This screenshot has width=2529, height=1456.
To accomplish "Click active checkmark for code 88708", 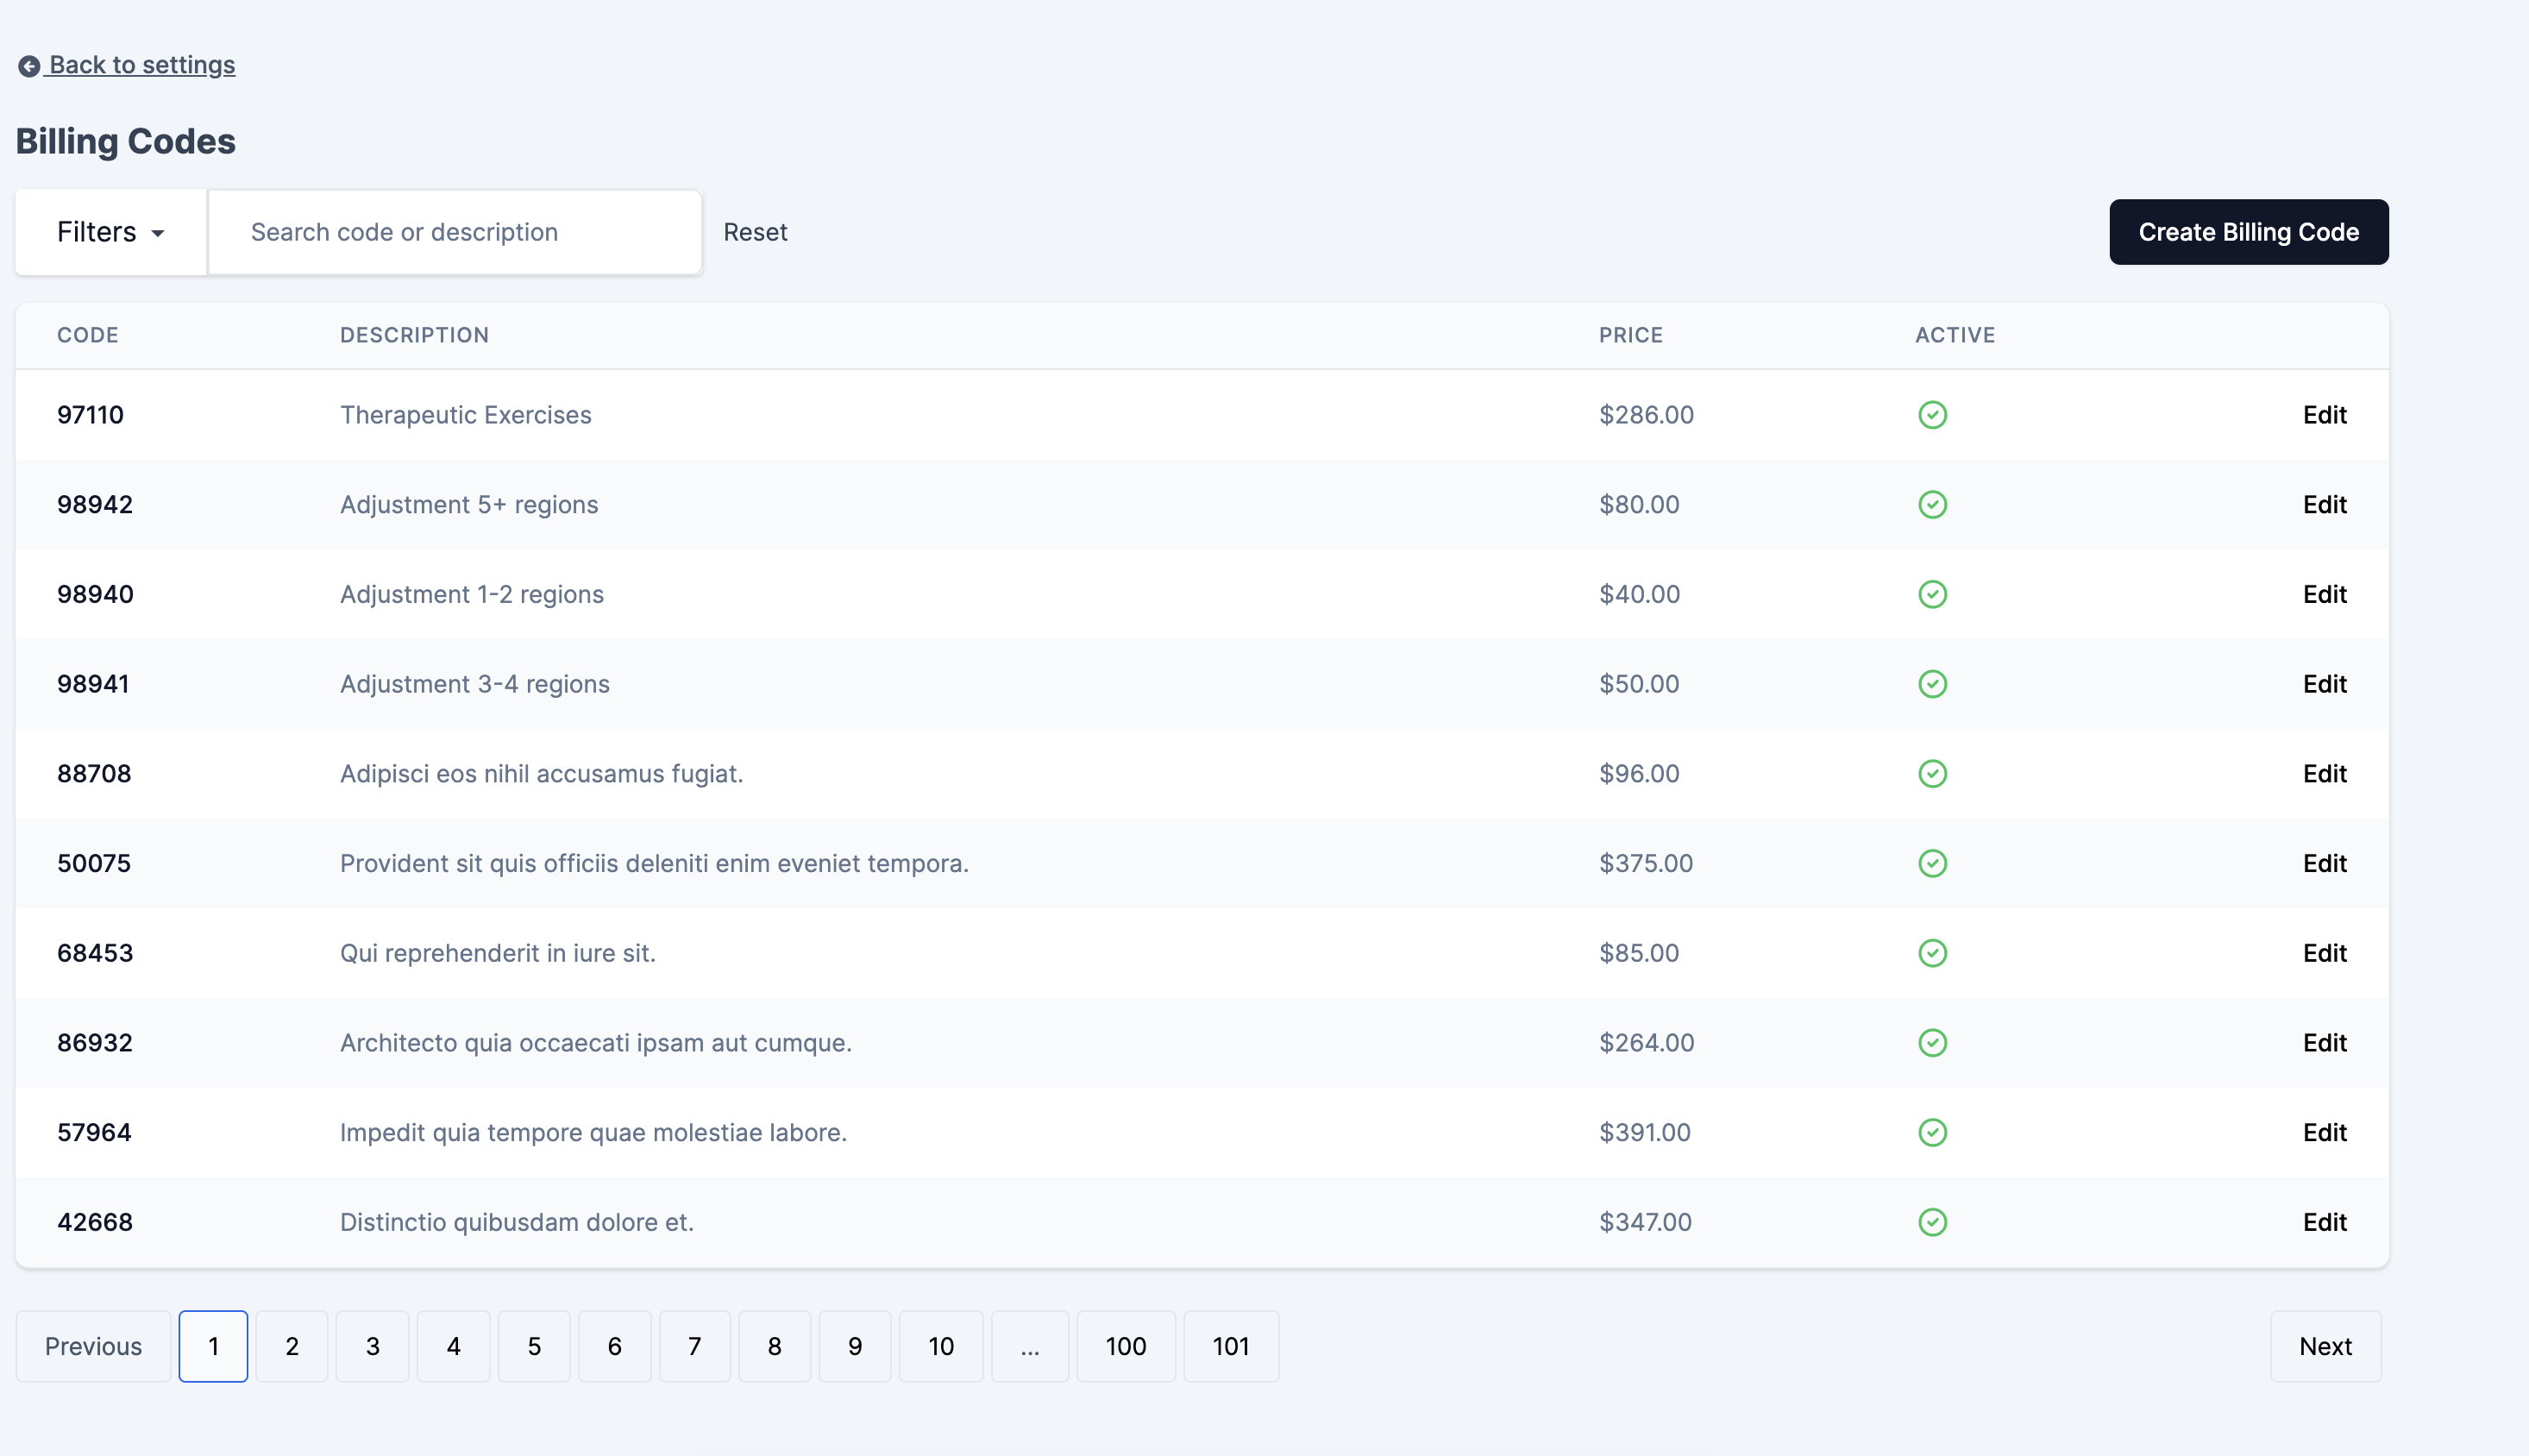I will (1932, 774).
